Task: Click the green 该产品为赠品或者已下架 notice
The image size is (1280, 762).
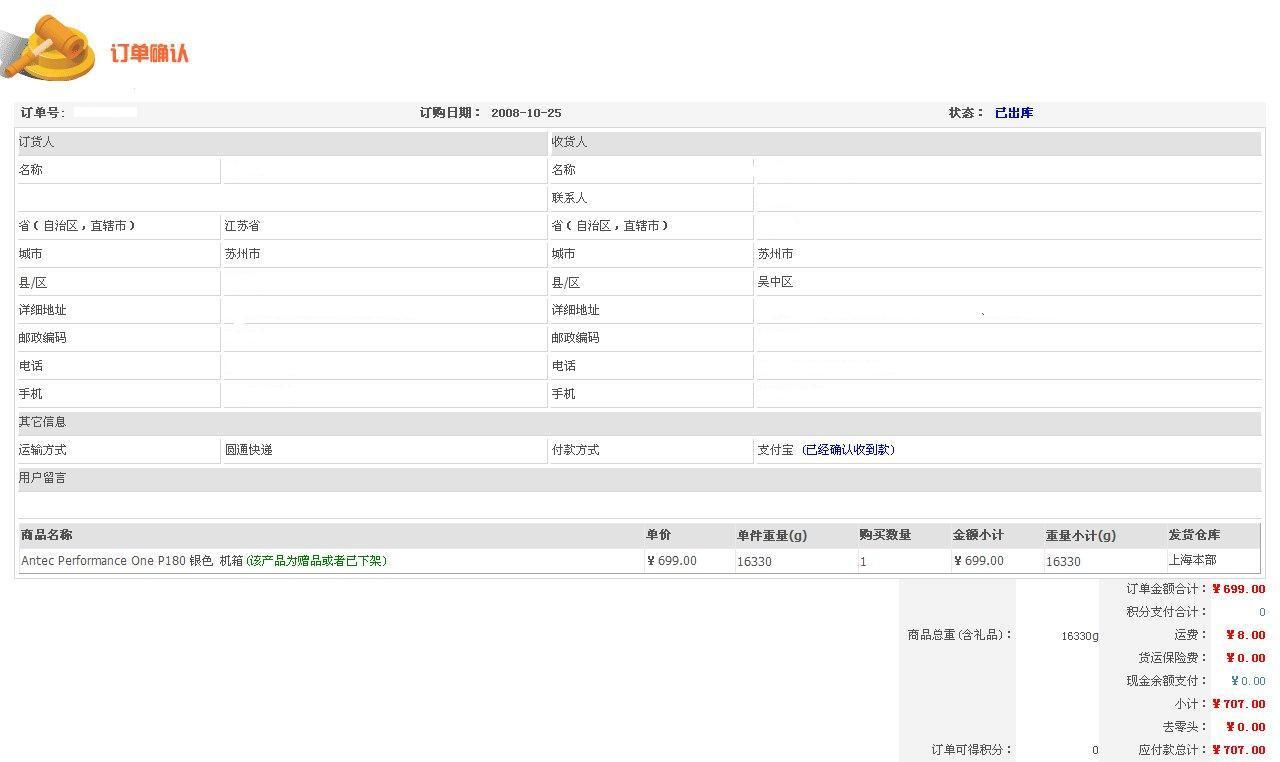Action: pyautogui.click(x=316, y=561)
